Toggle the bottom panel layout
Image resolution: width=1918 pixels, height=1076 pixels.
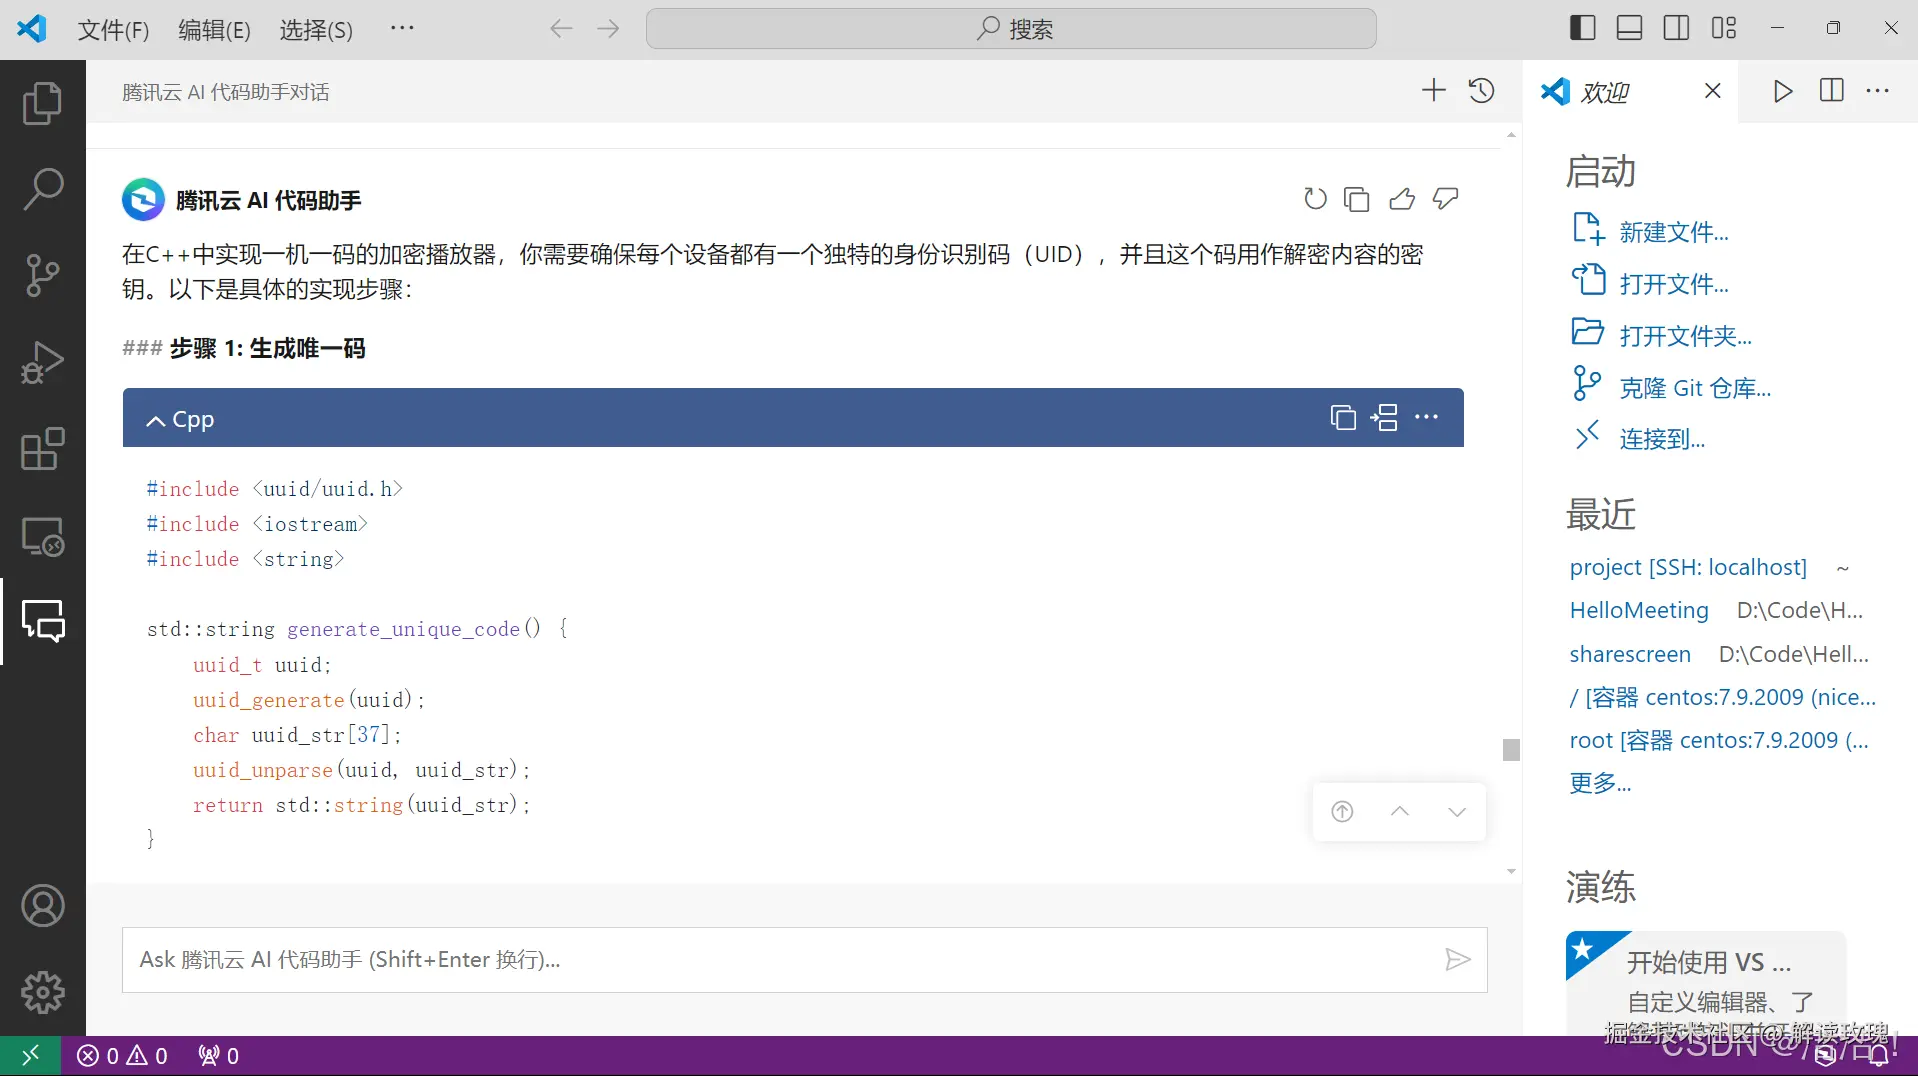(x=1630, y=28)
